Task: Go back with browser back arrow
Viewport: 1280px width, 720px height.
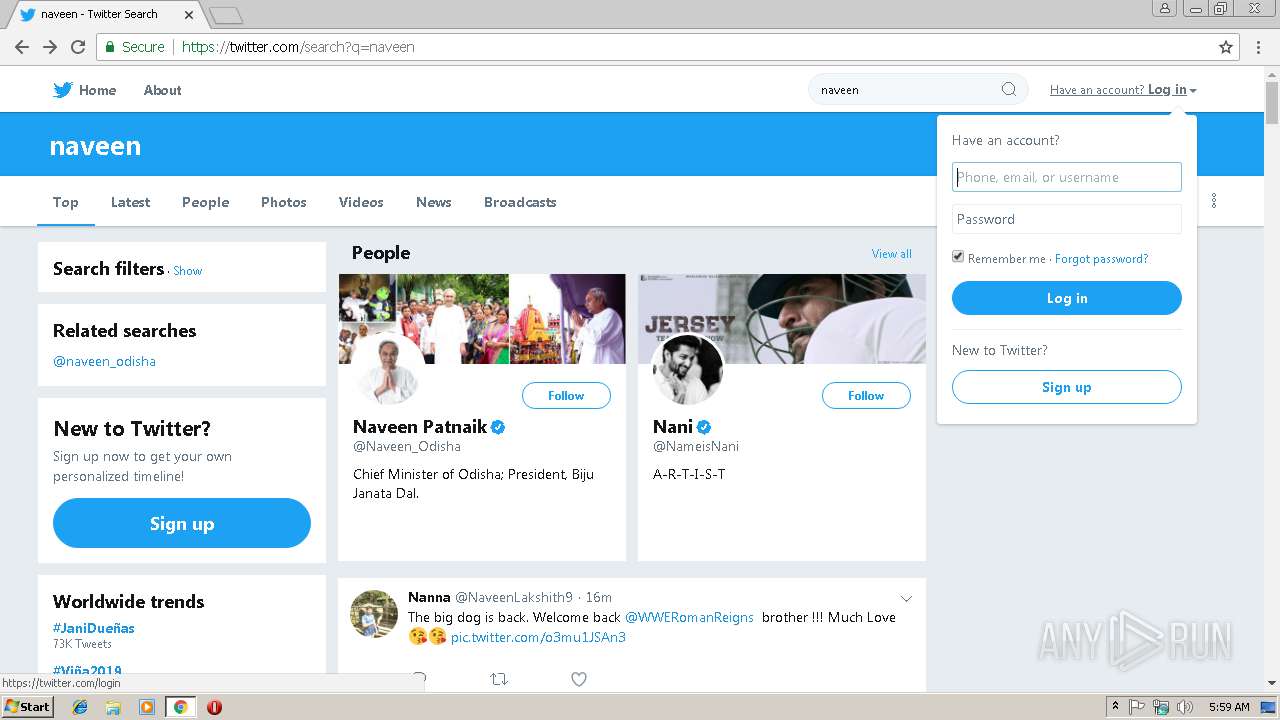Action: pos(22,47)
